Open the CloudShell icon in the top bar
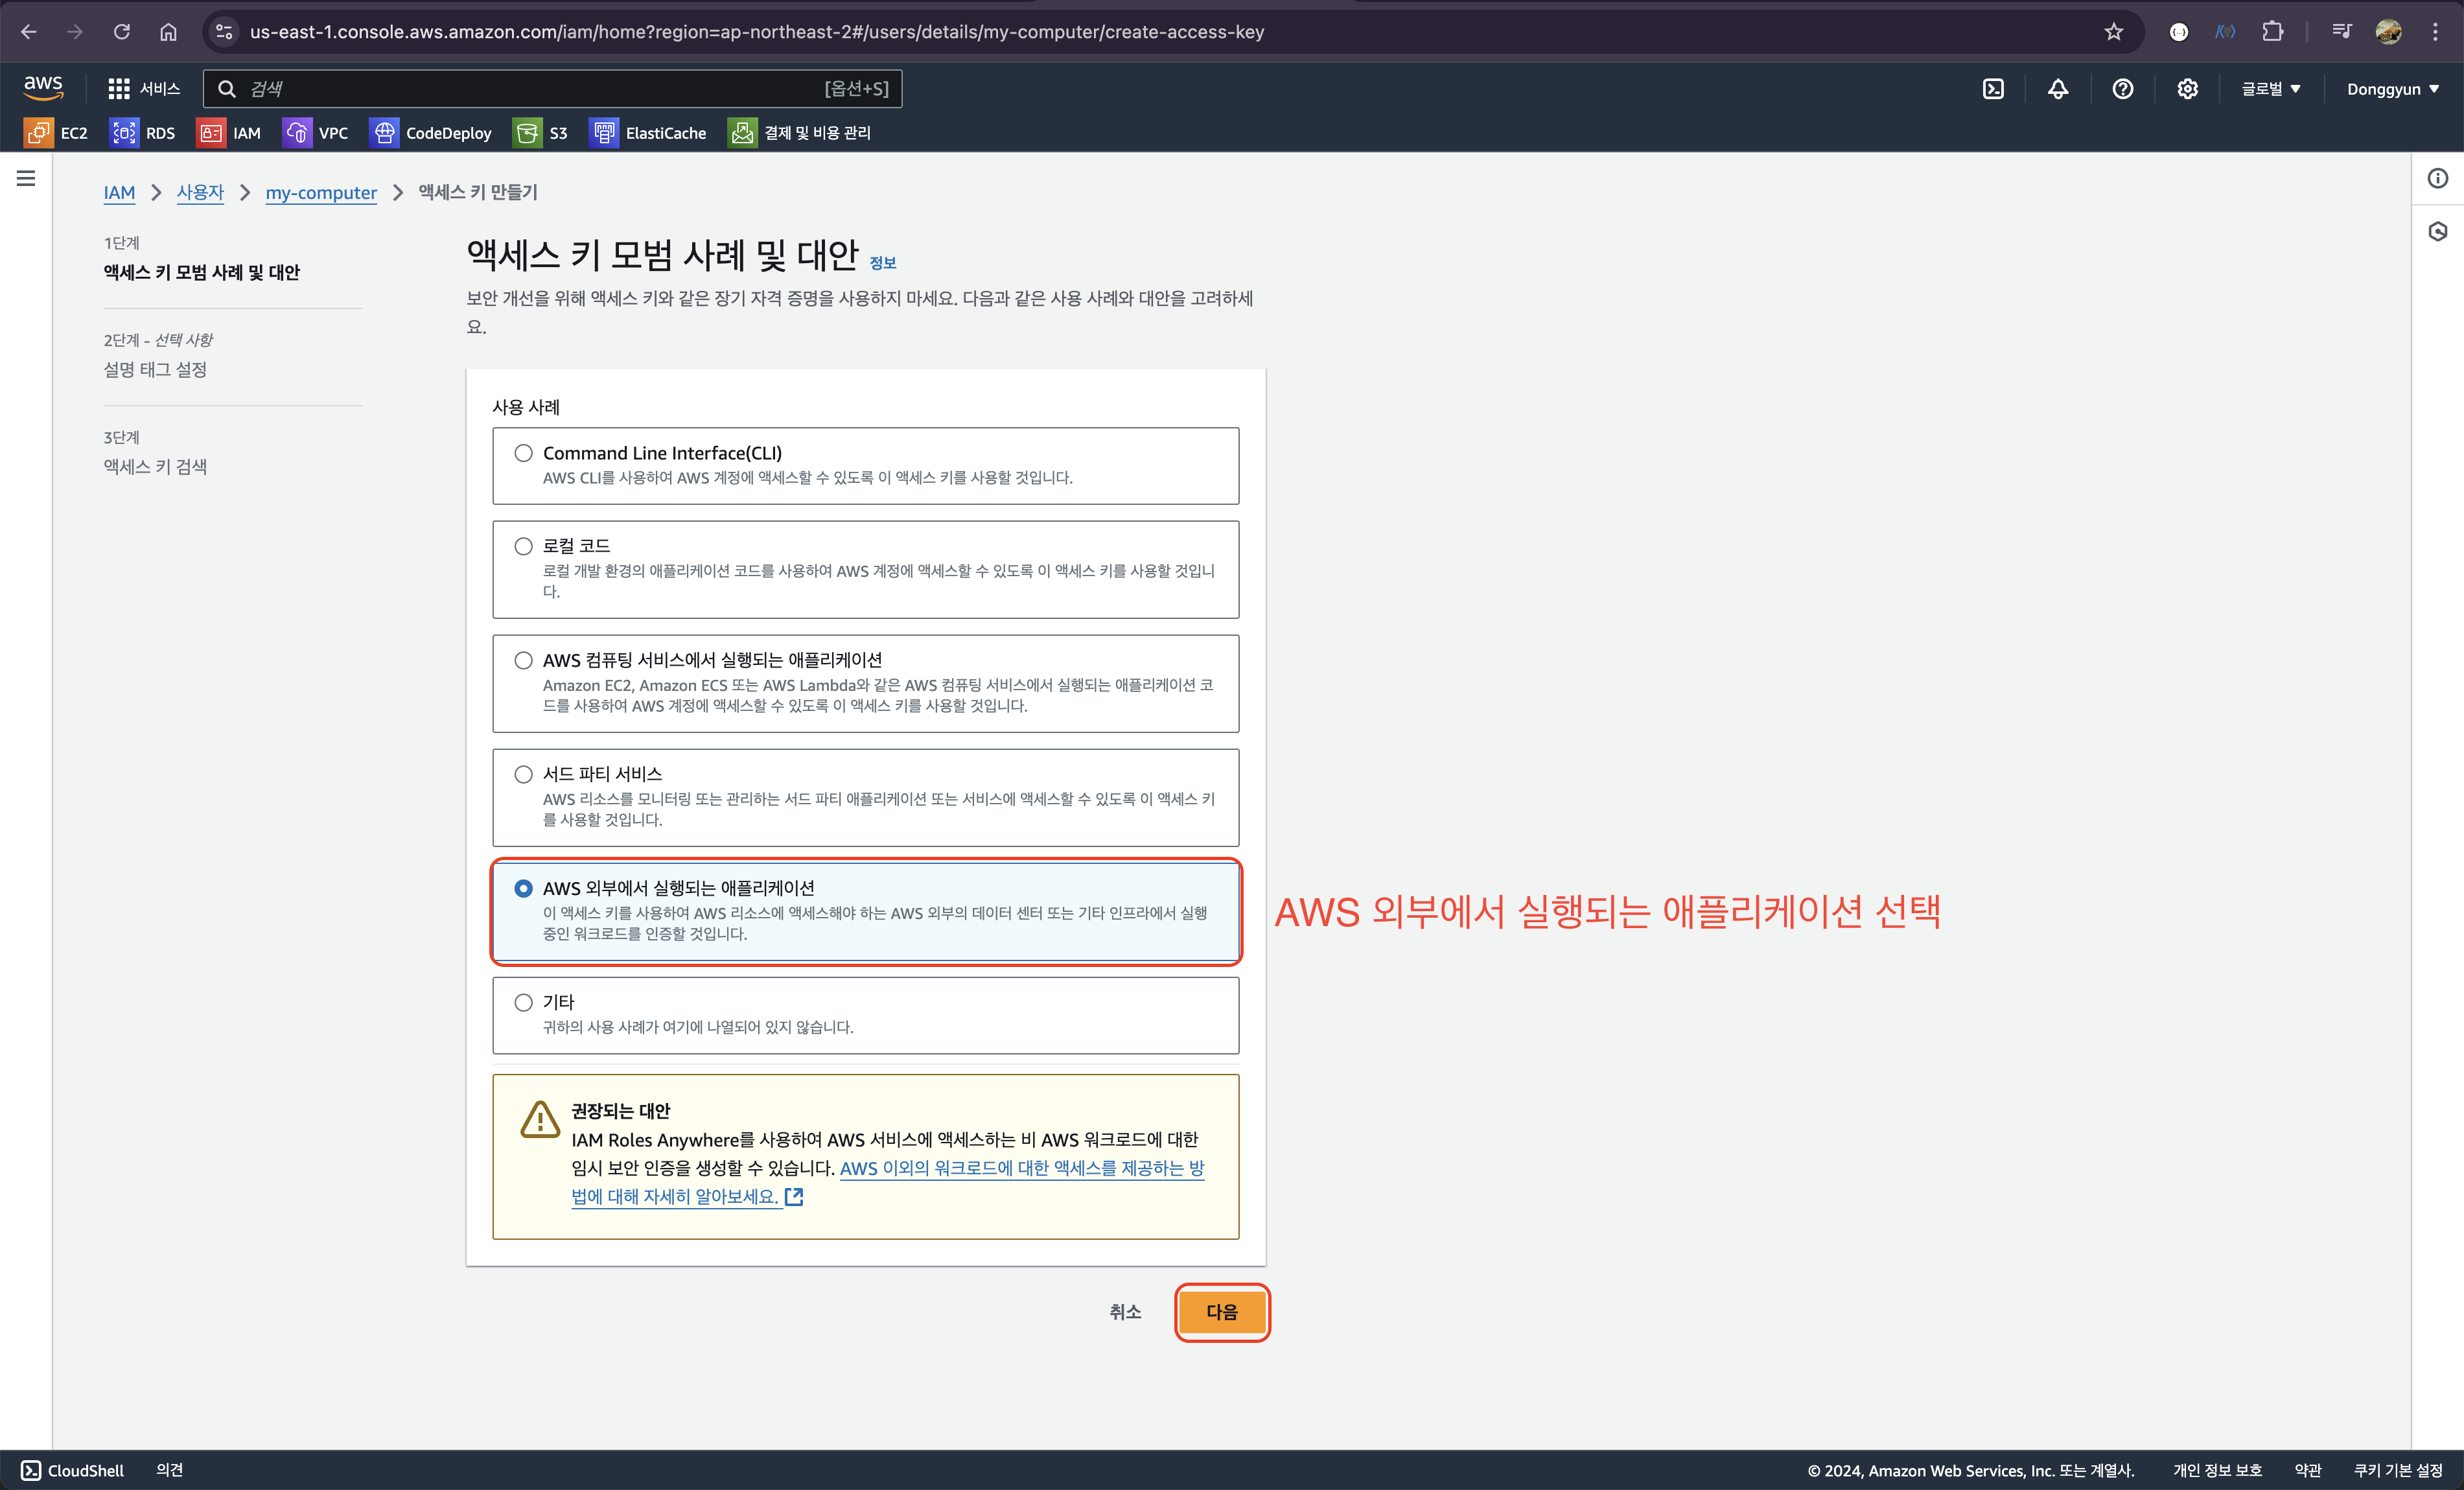This screenshot has height=1490, width=2464. [1993, 89]
